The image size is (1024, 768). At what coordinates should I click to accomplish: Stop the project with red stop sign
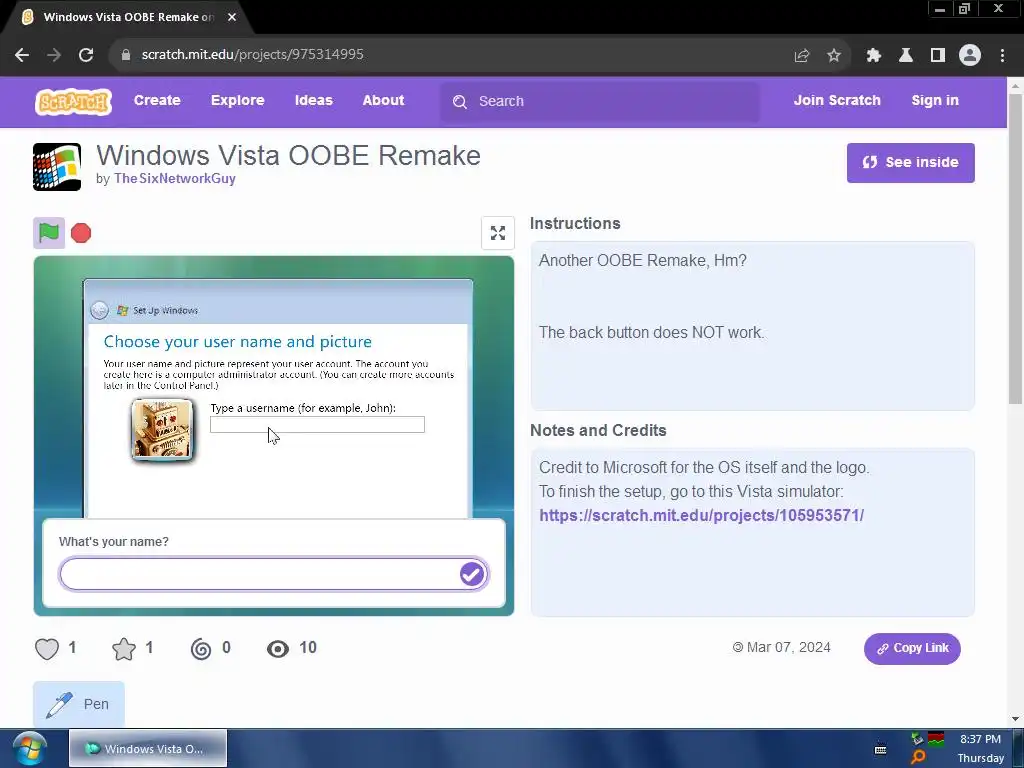tap(81, 233)
